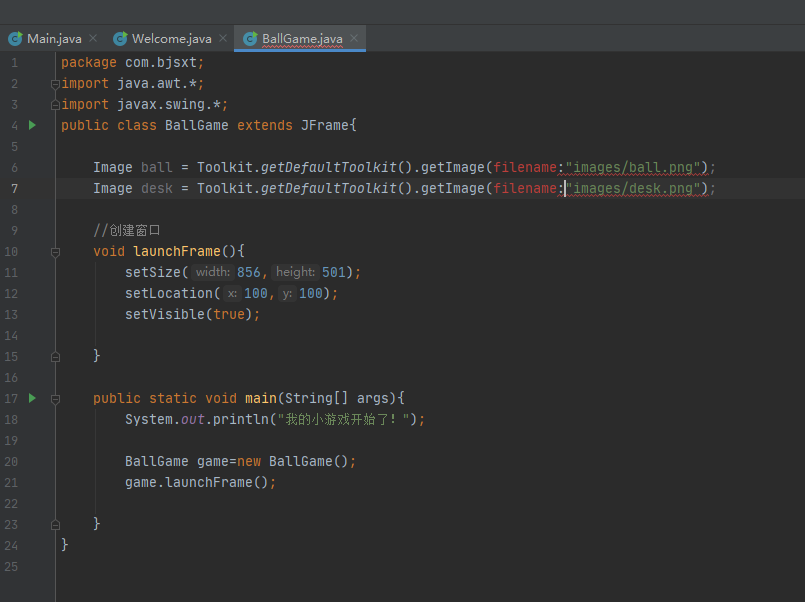Click the 'true' literal on line 13

[x=229, y=315]
